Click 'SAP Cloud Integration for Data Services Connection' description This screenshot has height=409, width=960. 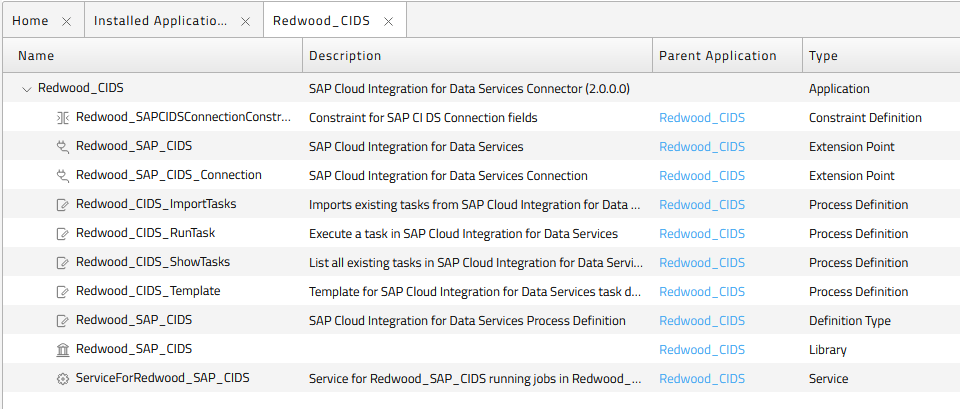pos(448,176)
